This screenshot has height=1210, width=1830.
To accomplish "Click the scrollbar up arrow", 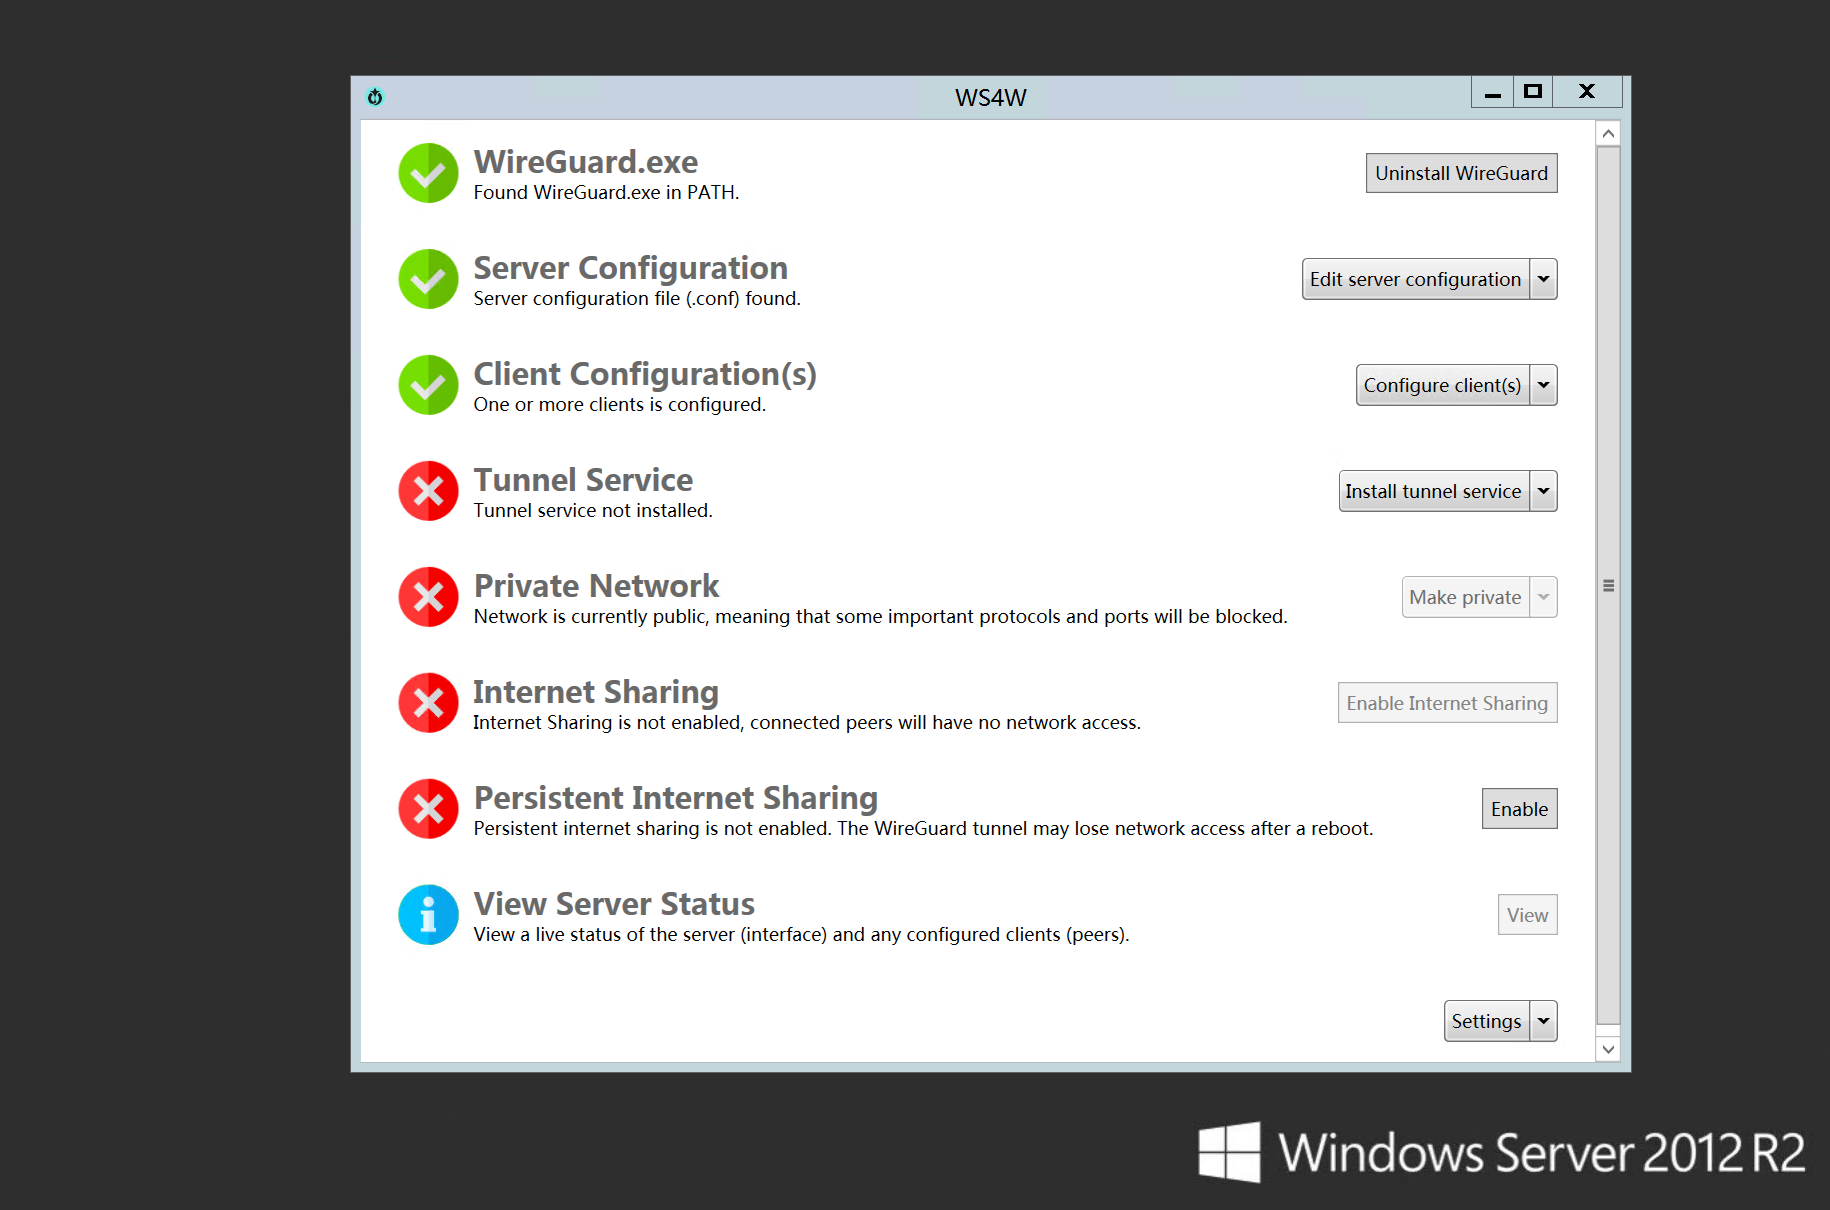I will 1608,134.
